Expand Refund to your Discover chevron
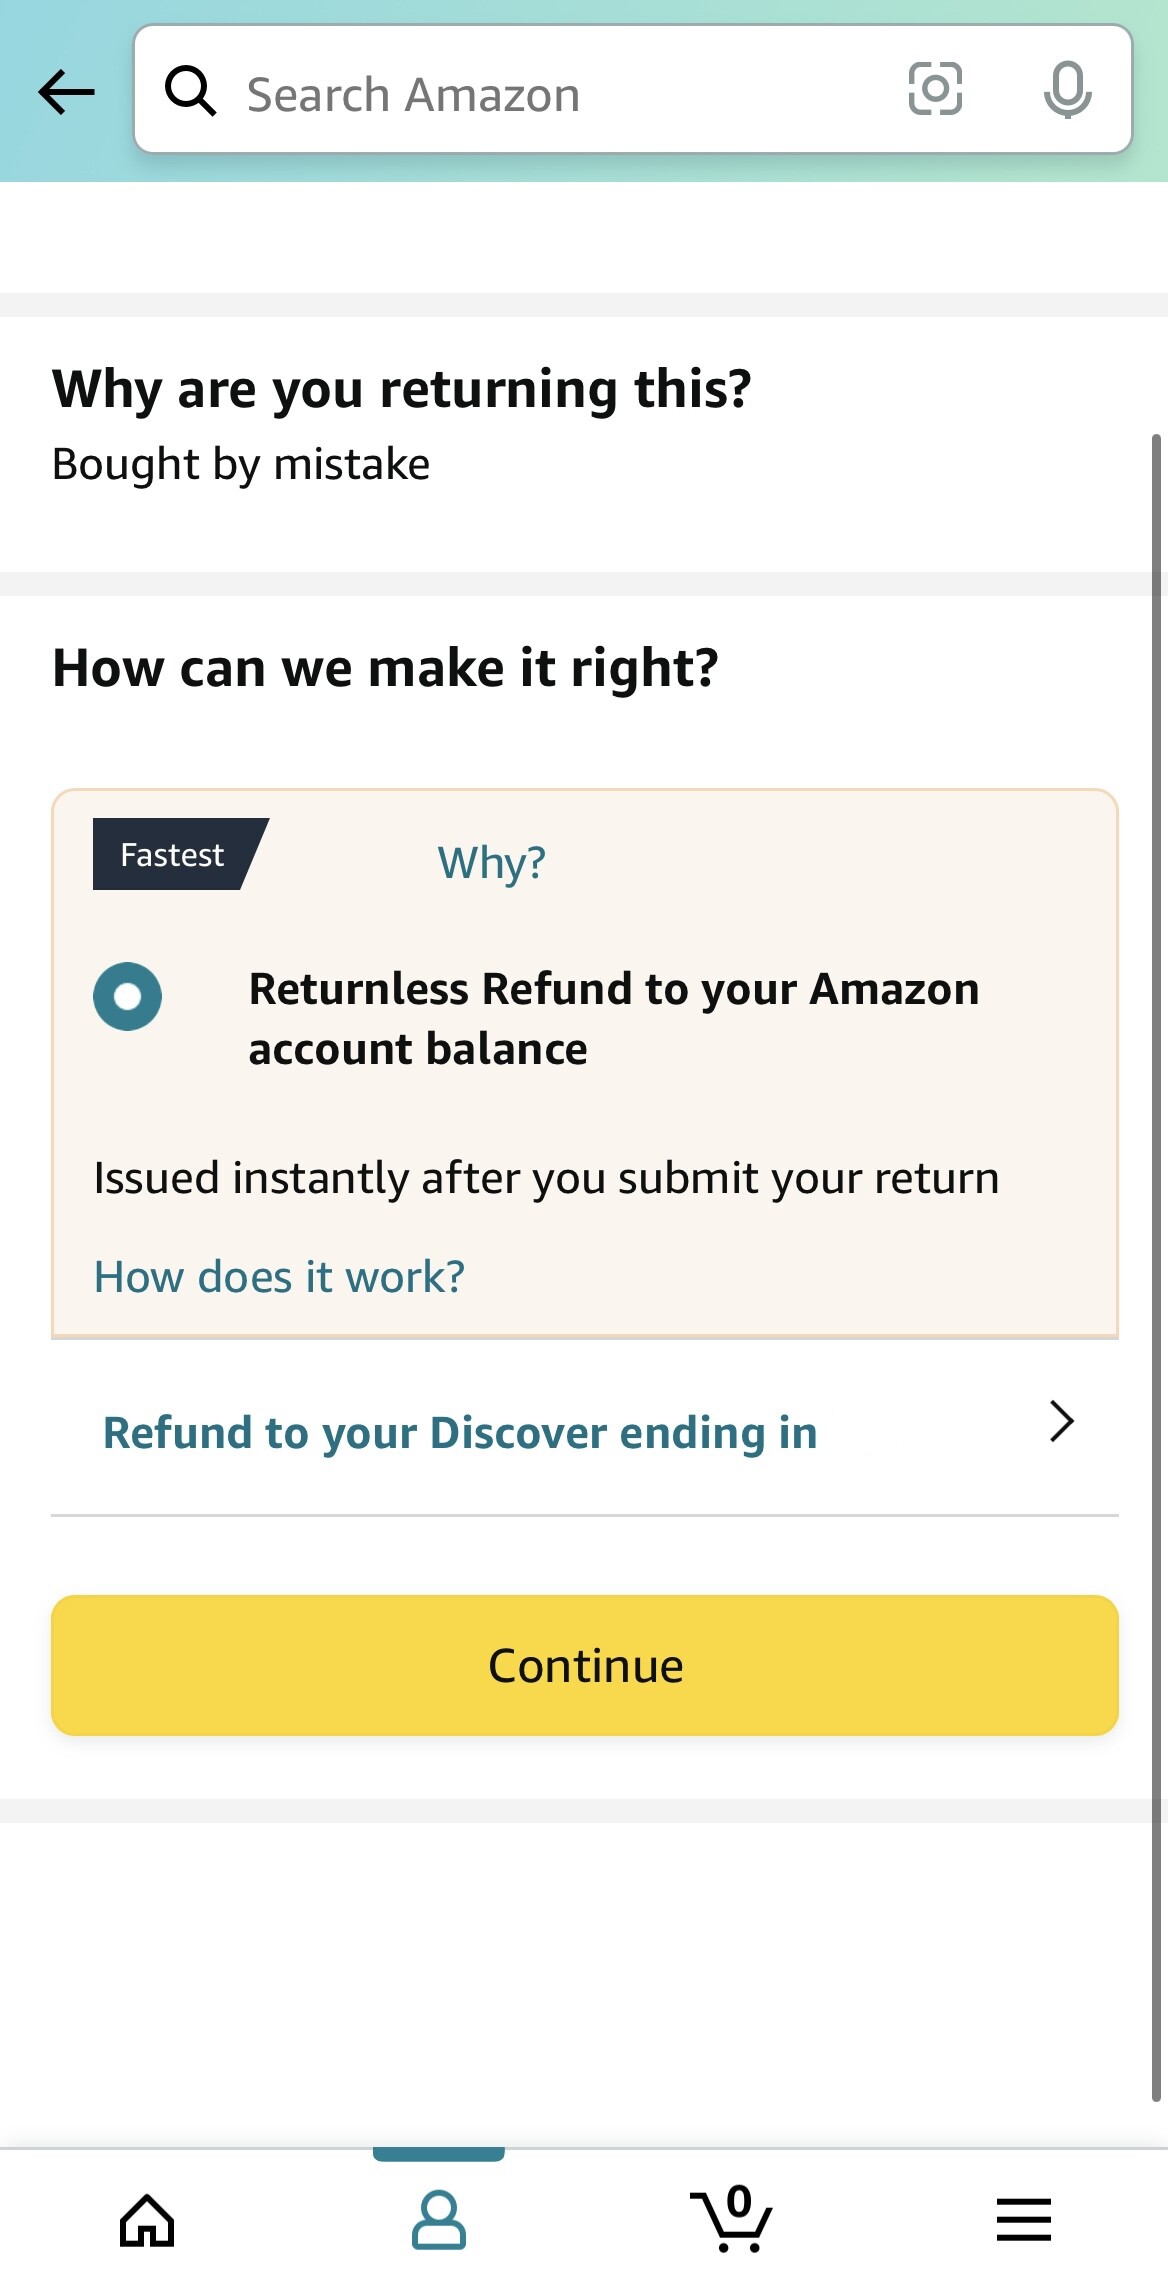The image size is (1168, 2285). pyautogui.click(x=1062, y=1421)
